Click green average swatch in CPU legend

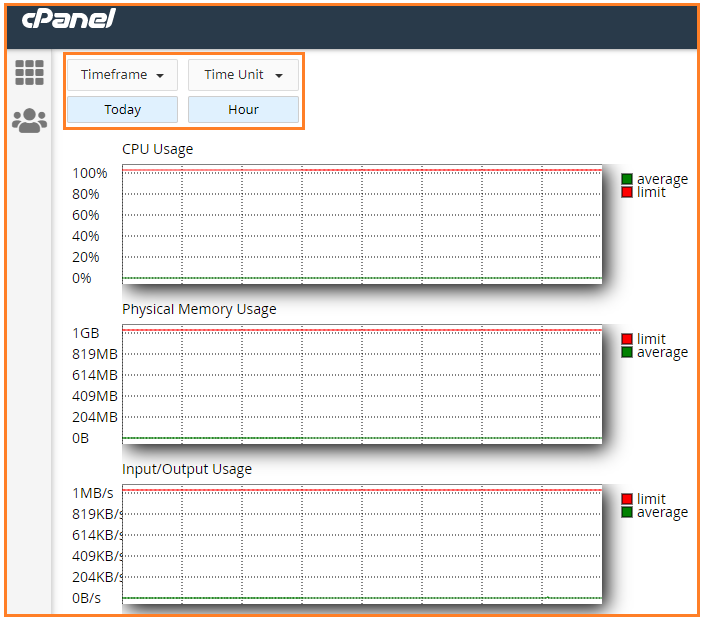[627, 179]
